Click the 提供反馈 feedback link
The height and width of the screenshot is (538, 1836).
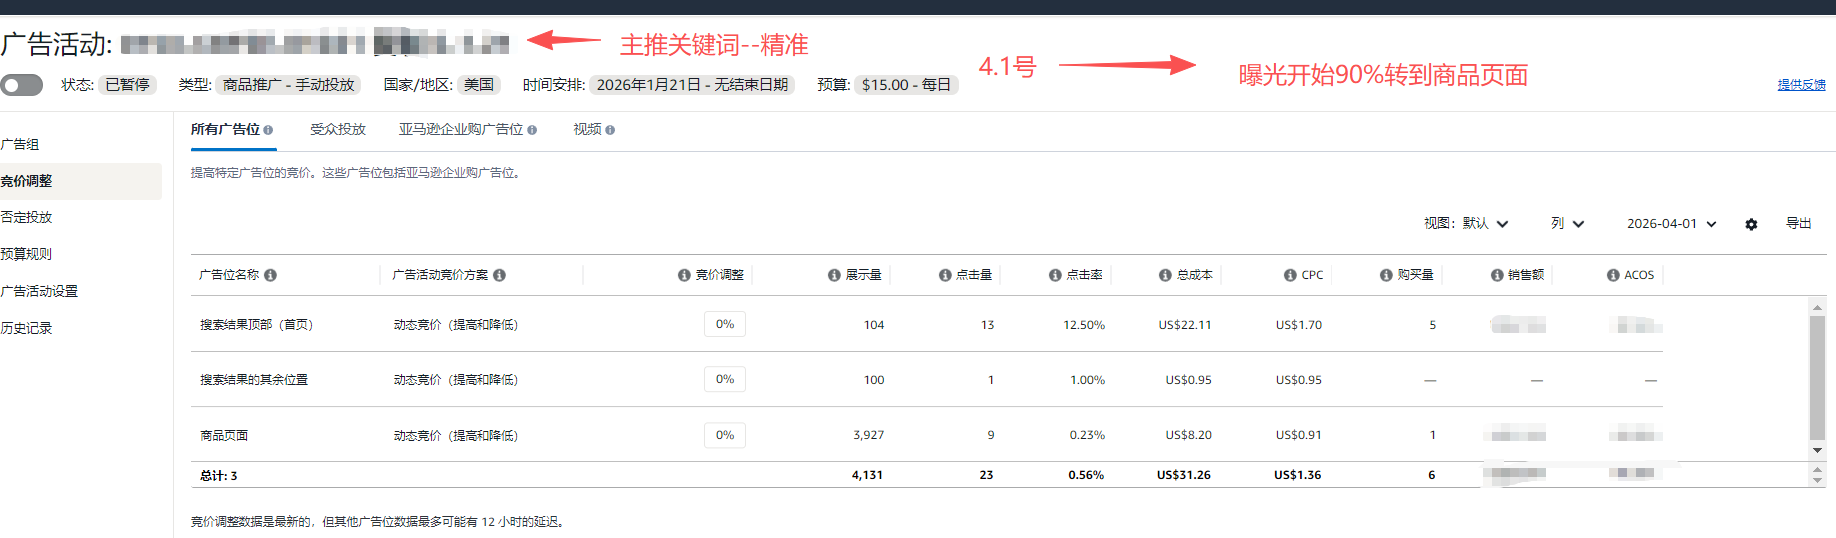click(x=1801, y=85)
